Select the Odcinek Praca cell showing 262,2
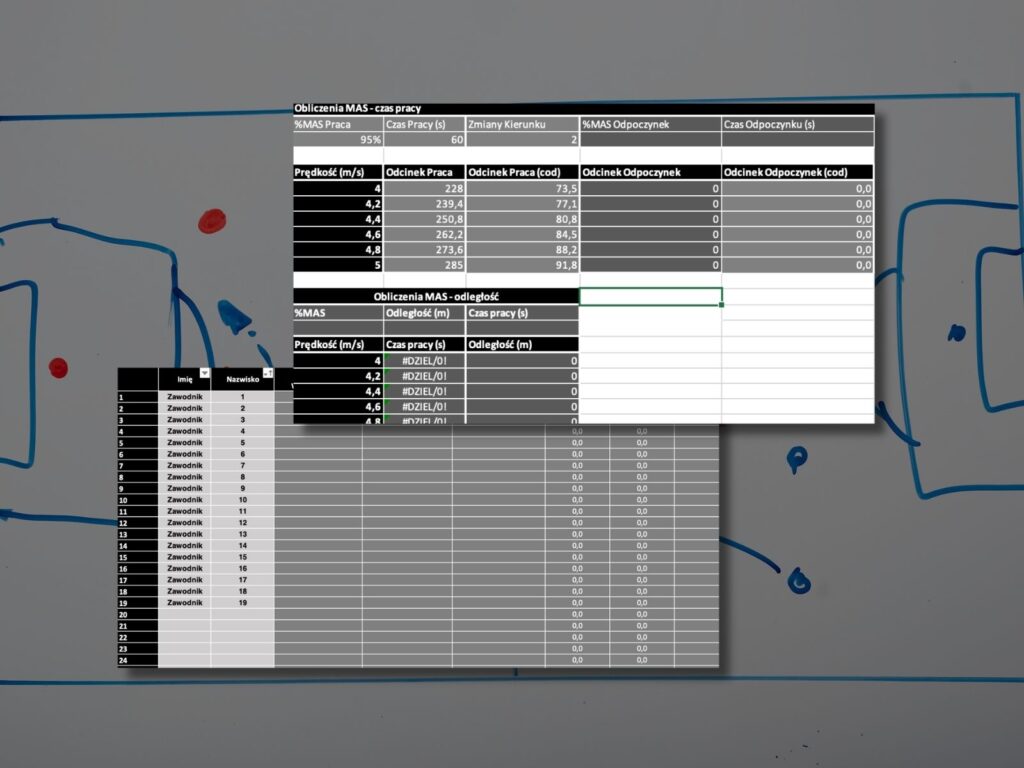Image resolution: width=1024 pixels, height=768 pixels. pos(424,235)
